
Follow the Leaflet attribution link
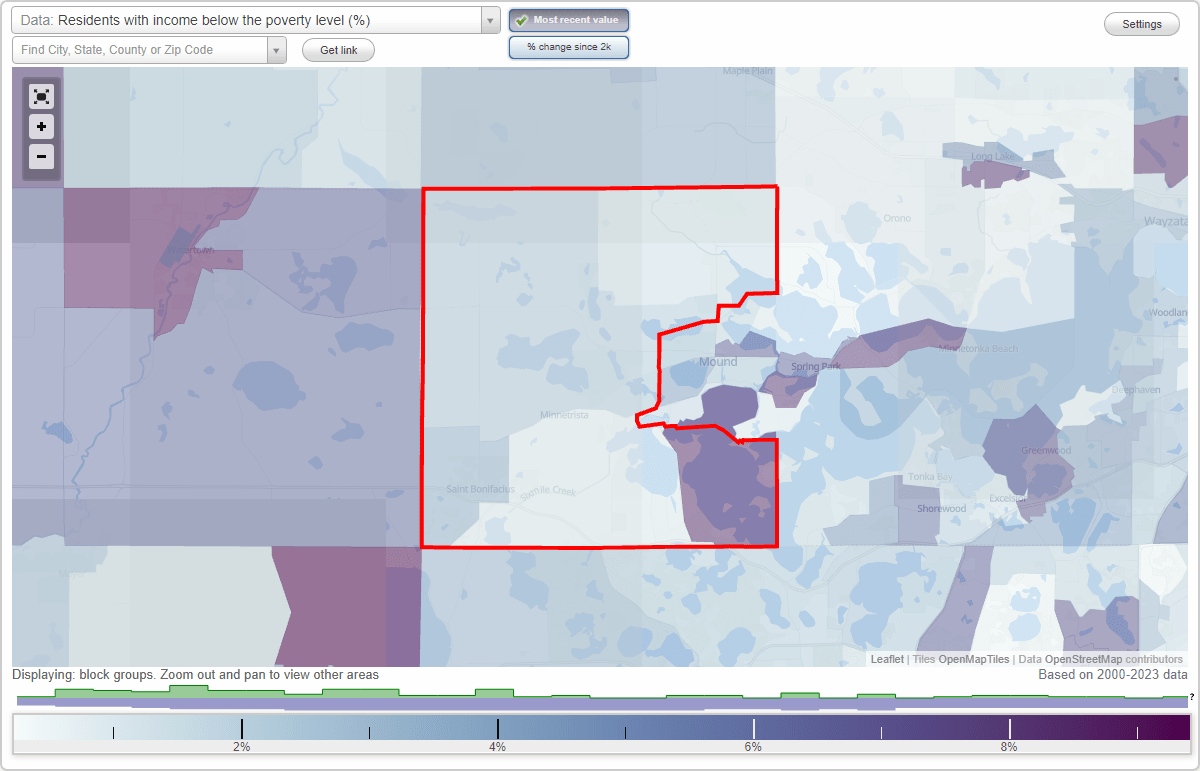pyautogui.click(x=886, y=659)
